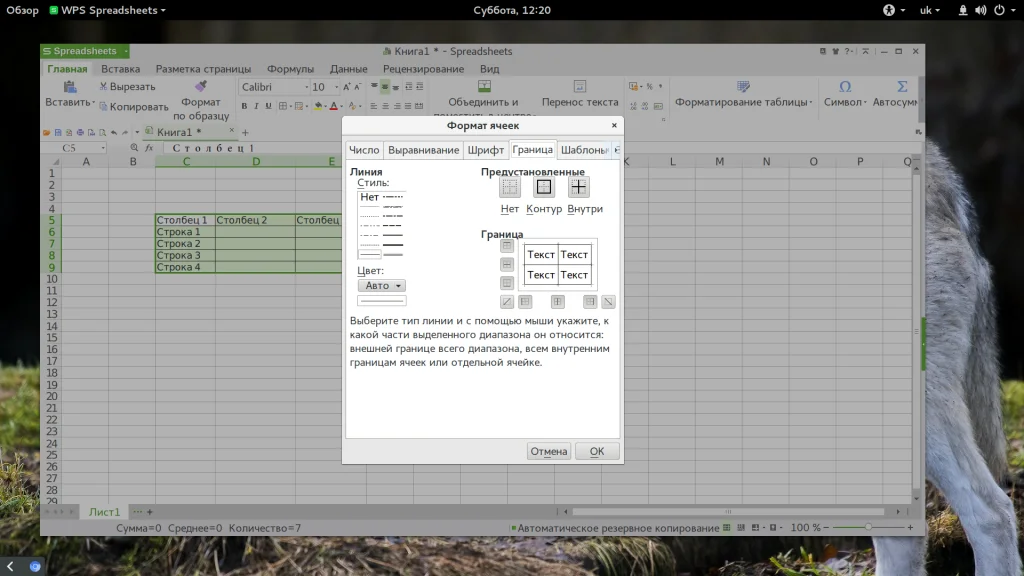Image resolution: width=1024 pixels, height=576 pixels.
Task: Click the diagonal-down border button
Action: tap(608, 301)
